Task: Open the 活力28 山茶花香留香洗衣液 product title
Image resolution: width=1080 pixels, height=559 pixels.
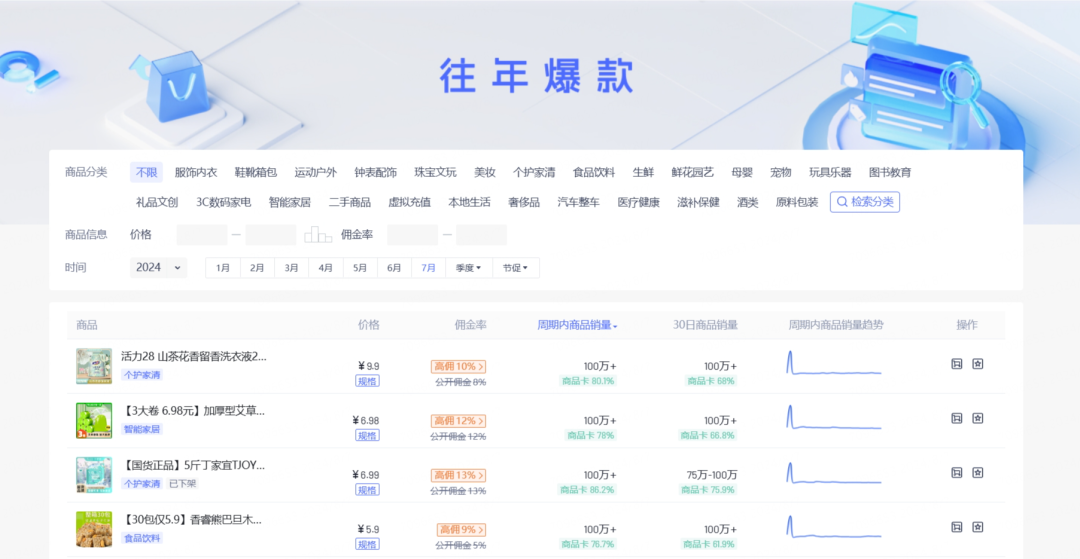Action: click(194, 357)
